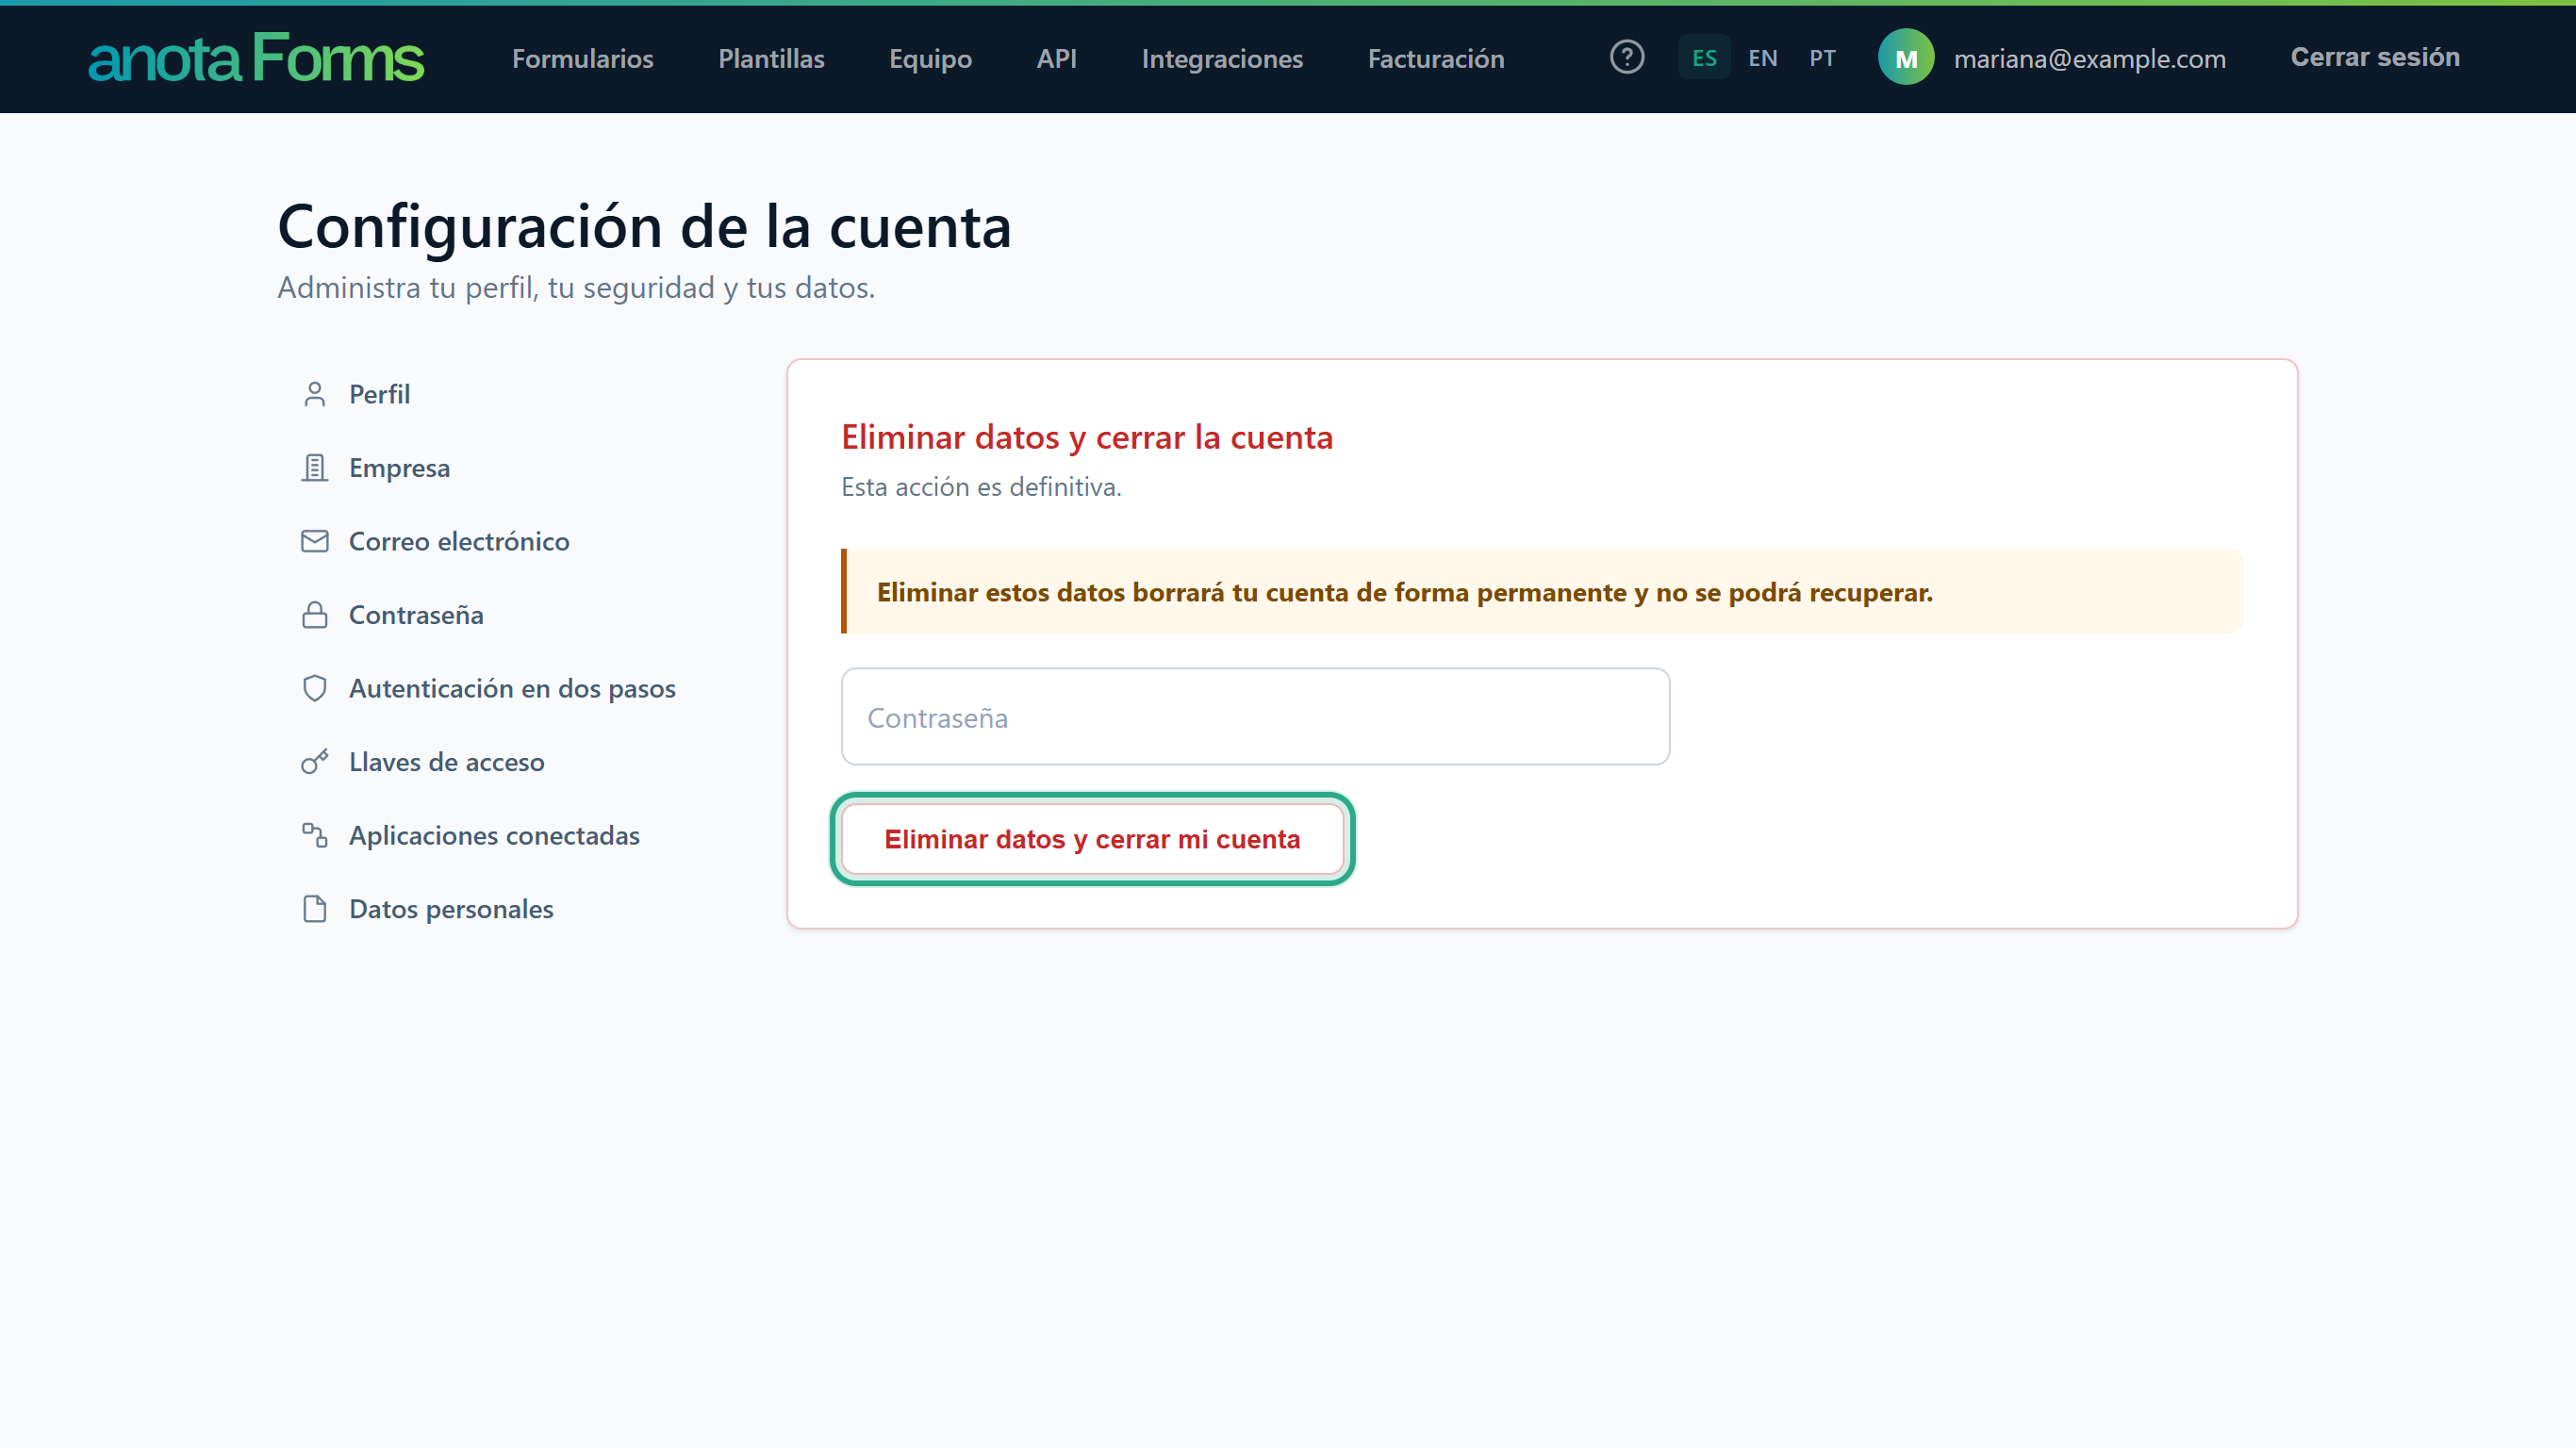
Task: Click the document icon beside Datos personales
Action: click(x=315, y=909)
